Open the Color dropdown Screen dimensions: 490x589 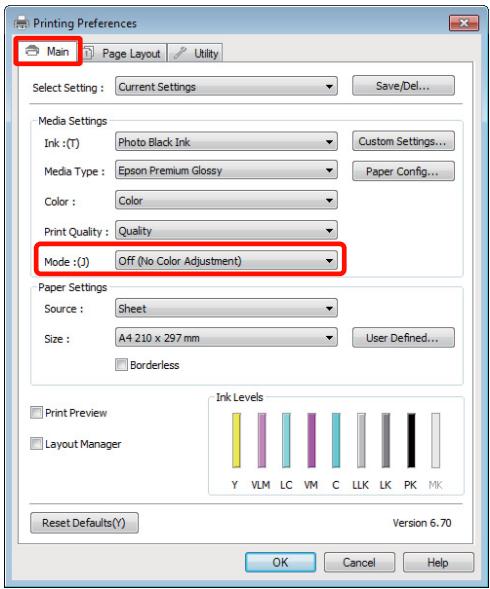[x=226, y=200]
